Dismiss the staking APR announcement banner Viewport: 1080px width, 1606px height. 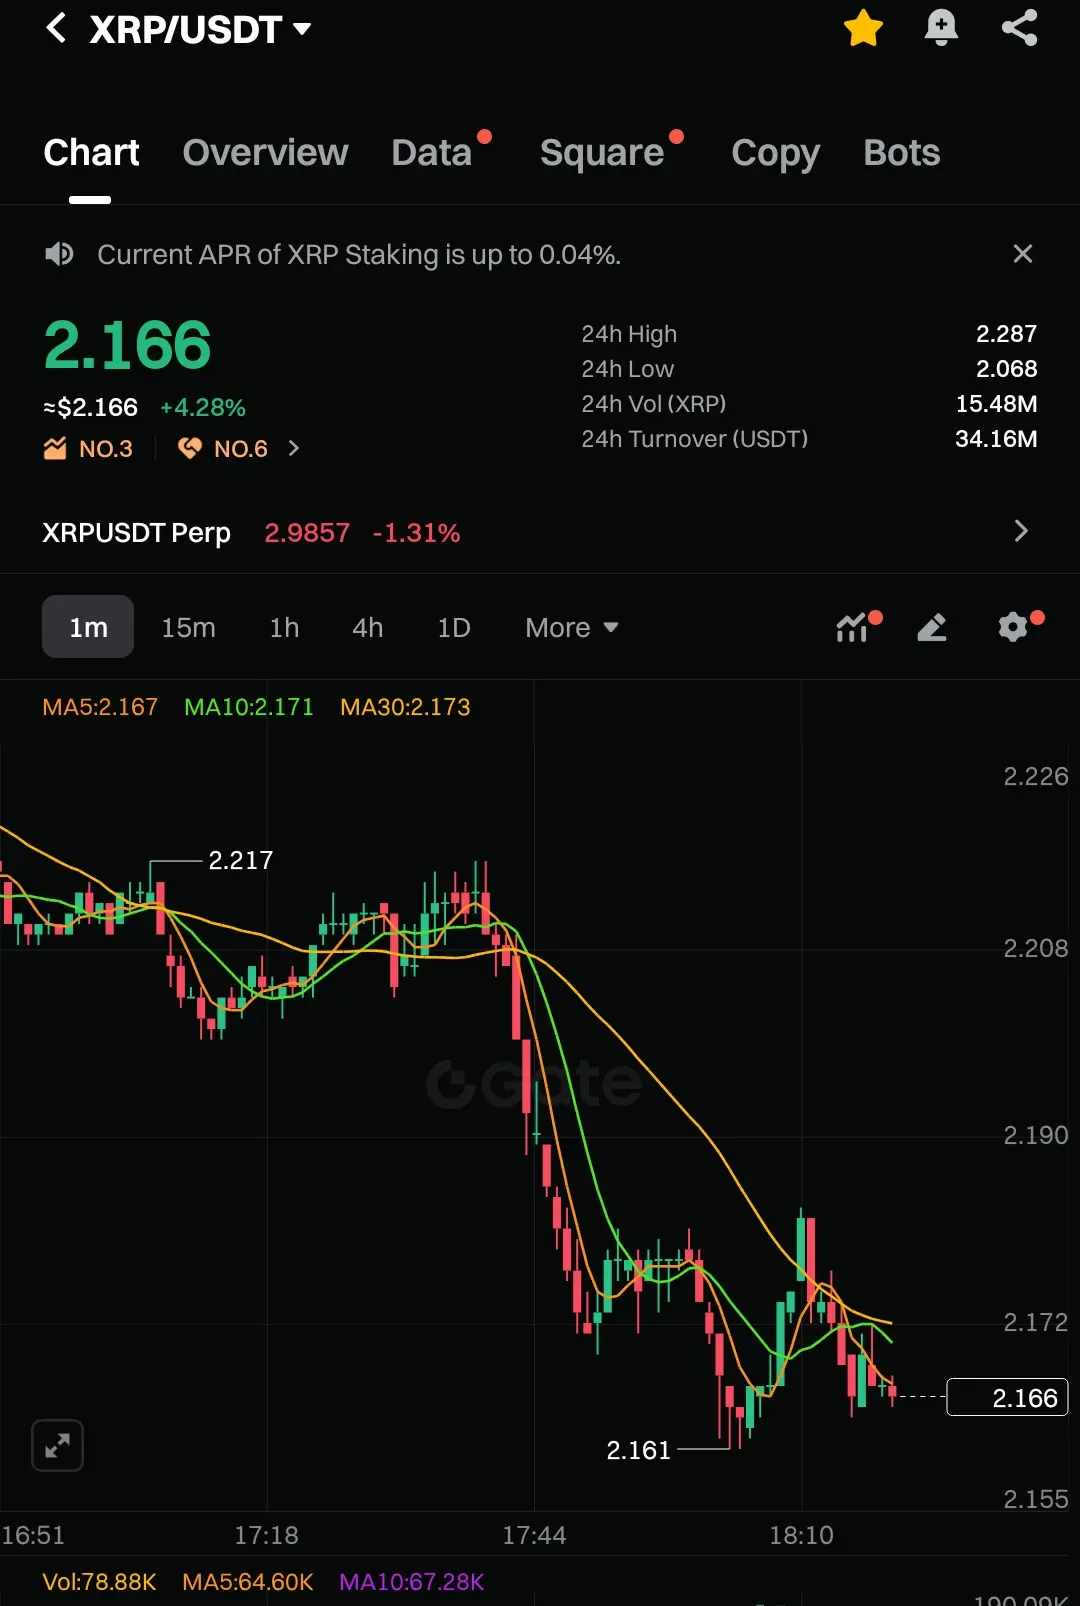(x=1022, y=254)
